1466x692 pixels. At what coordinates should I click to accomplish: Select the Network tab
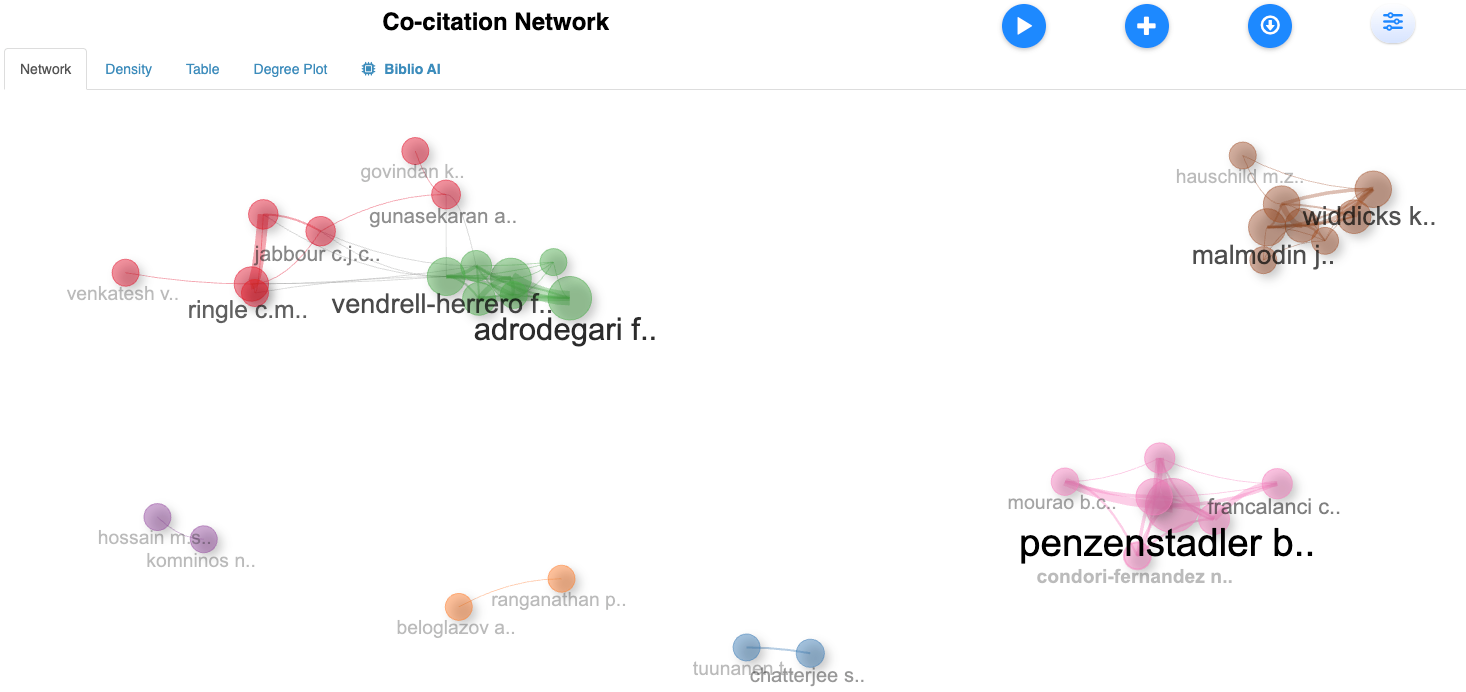coord(46,69)
